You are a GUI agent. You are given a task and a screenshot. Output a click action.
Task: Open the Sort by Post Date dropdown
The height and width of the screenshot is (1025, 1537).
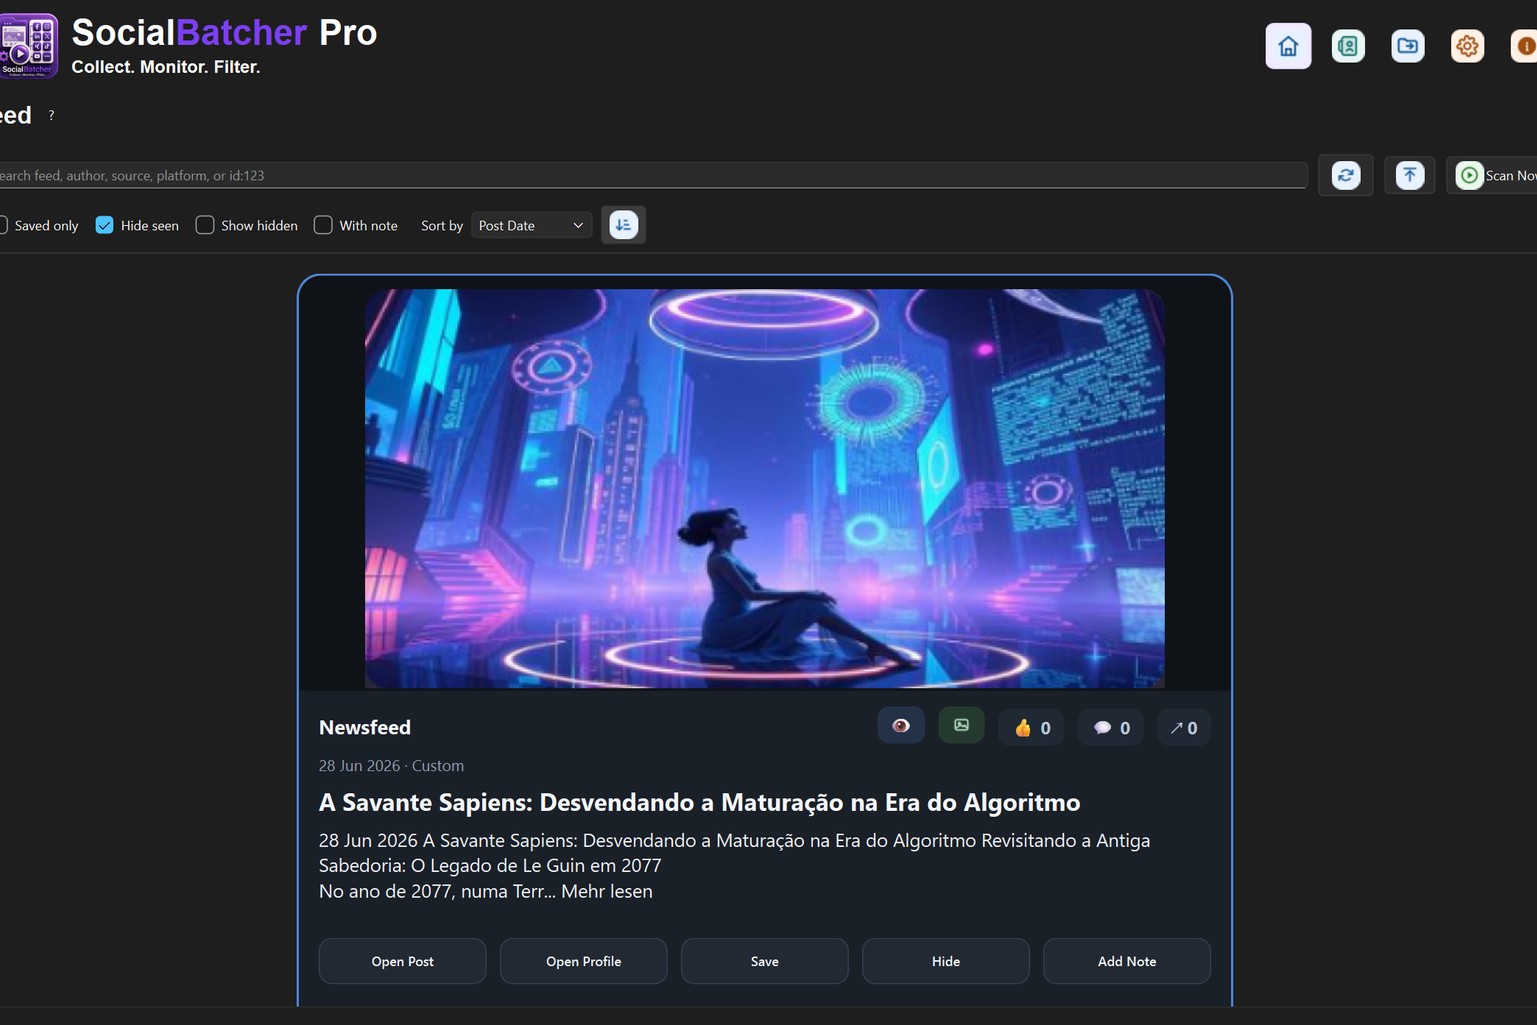pos(531,225)
